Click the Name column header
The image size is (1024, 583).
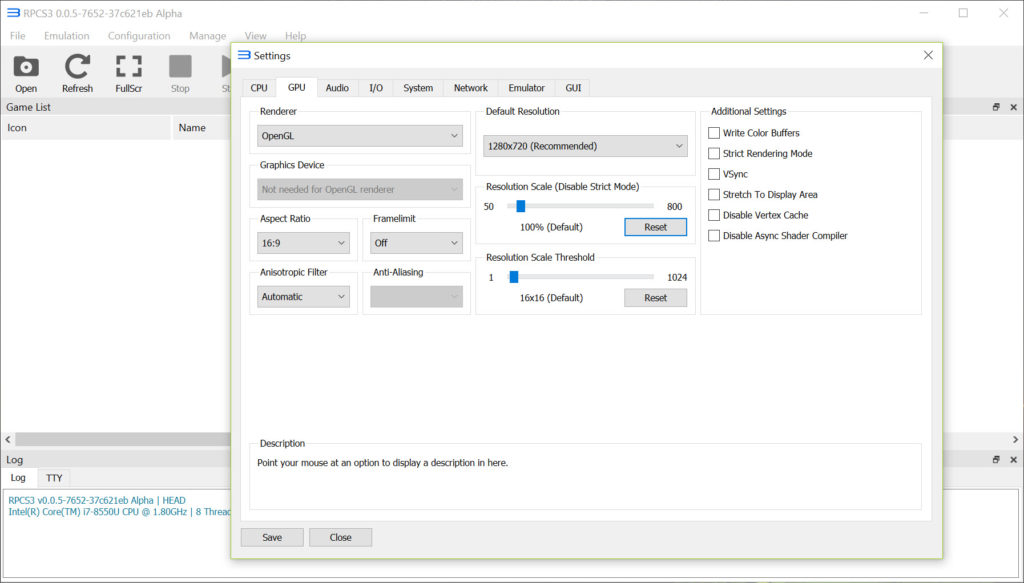[202, 128]
